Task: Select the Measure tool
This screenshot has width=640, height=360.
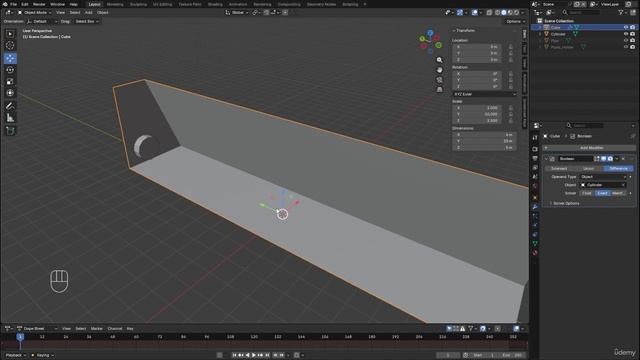Action: pos(10,118)
